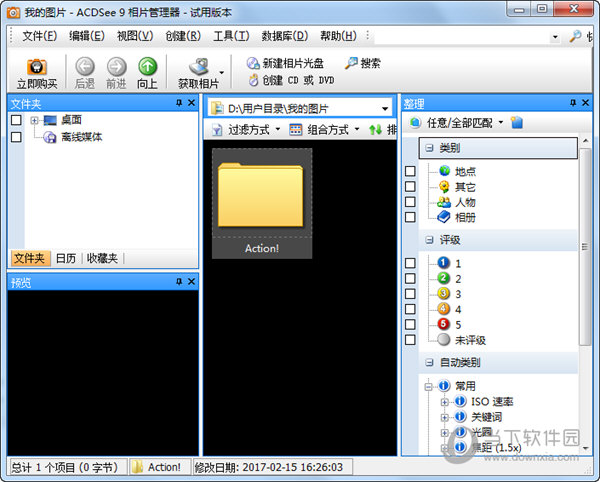Collapse the 评级 section
Viewport: 600px width, 482px height.
click(x=429, y=240)
